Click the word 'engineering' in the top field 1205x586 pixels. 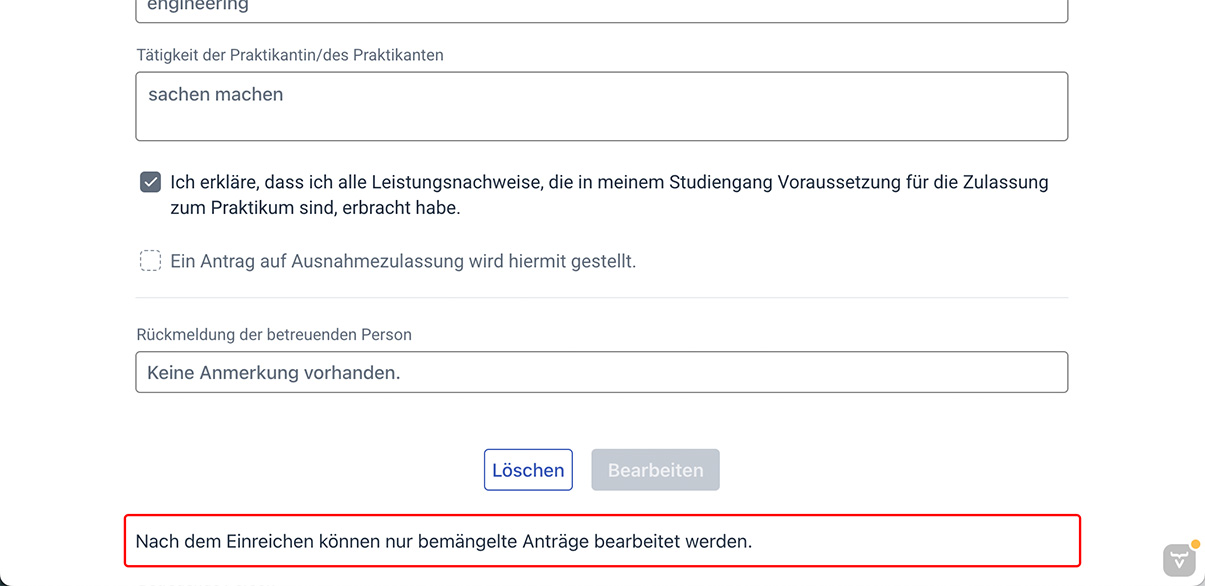point(198,7)
